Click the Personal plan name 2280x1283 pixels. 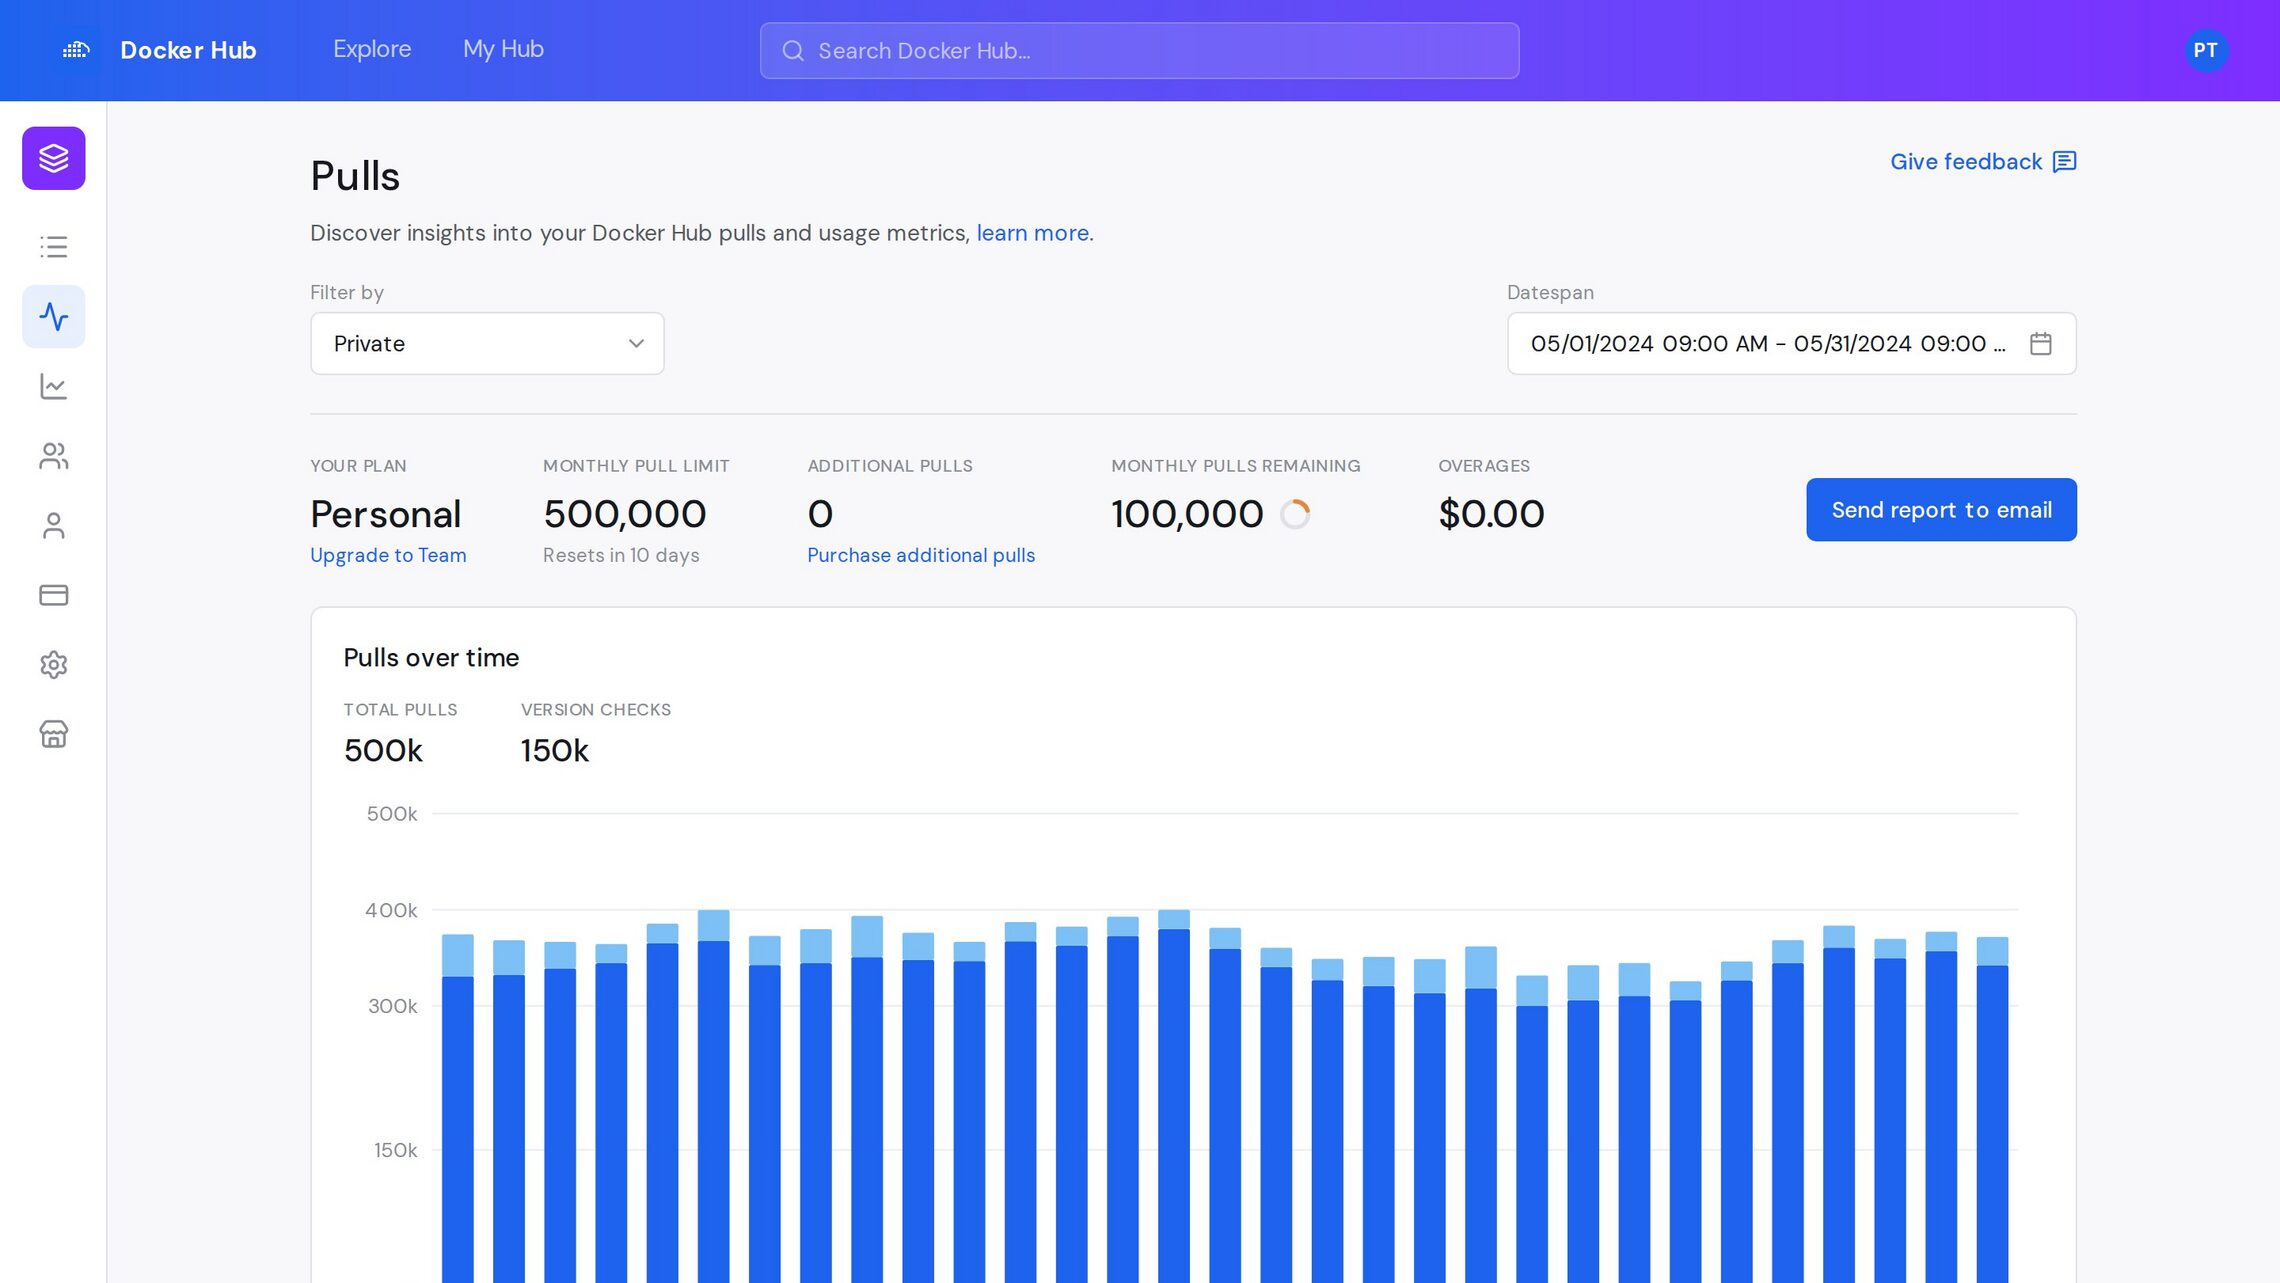[386, 514]
